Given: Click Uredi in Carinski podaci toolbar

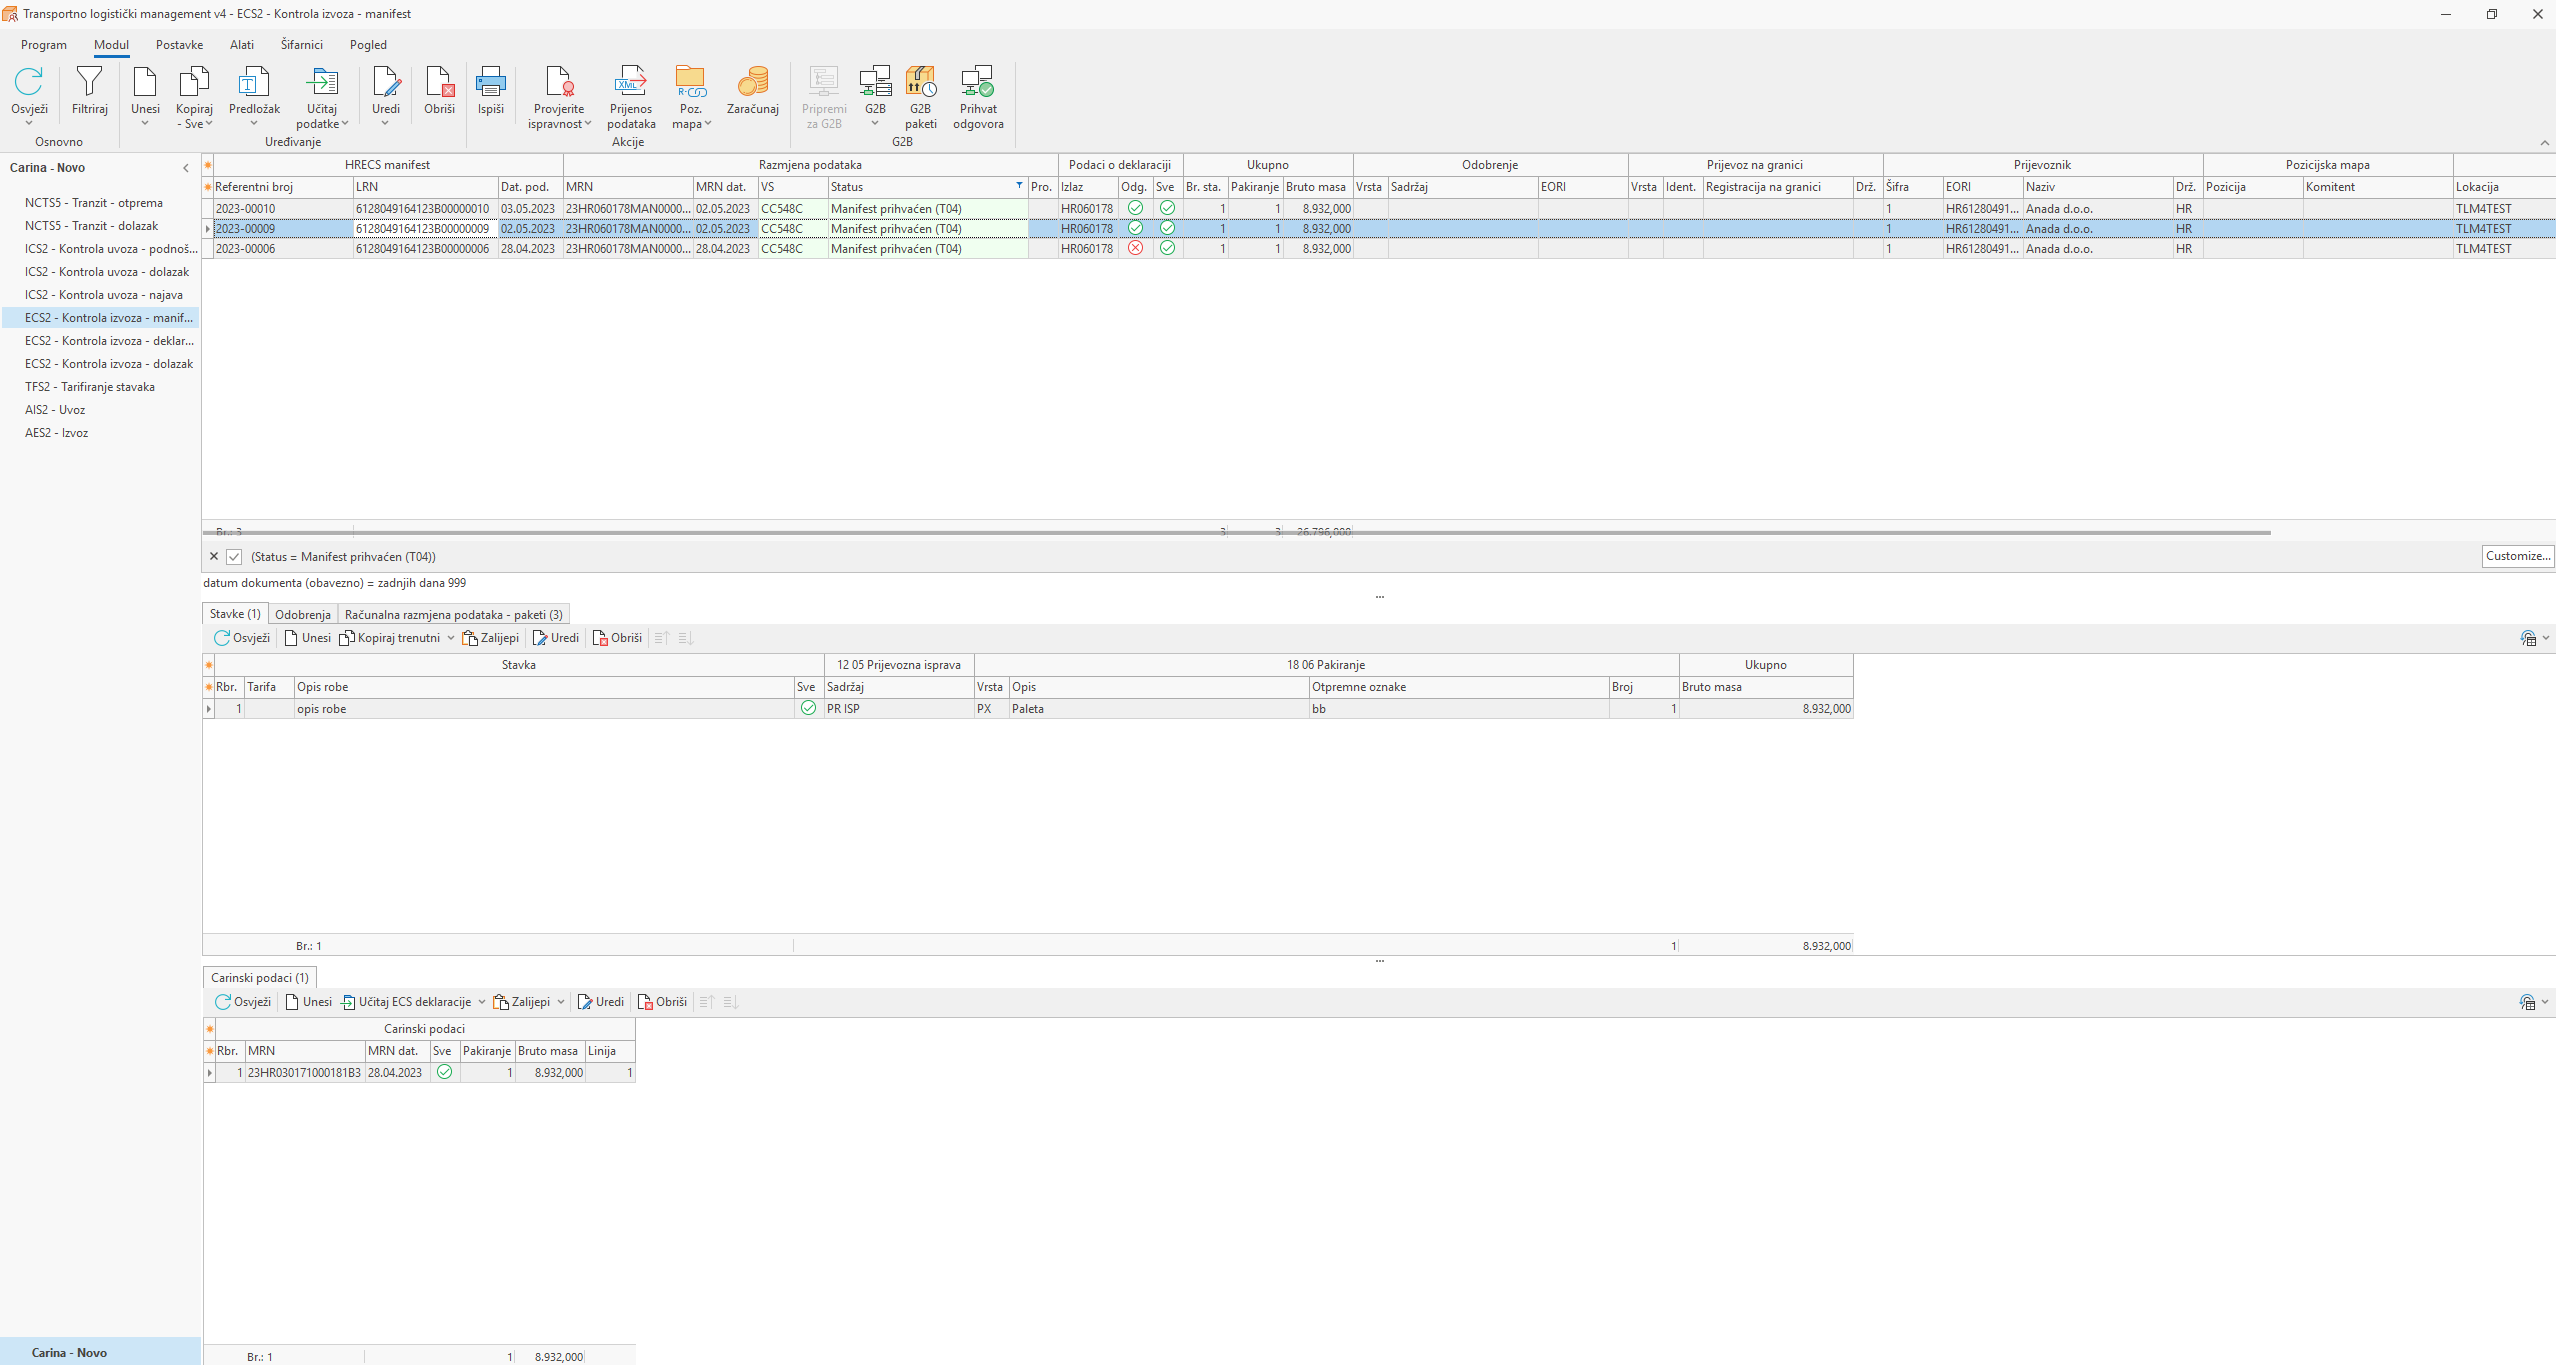Looking at the screenshot, I should click(x=601, y=1002).
